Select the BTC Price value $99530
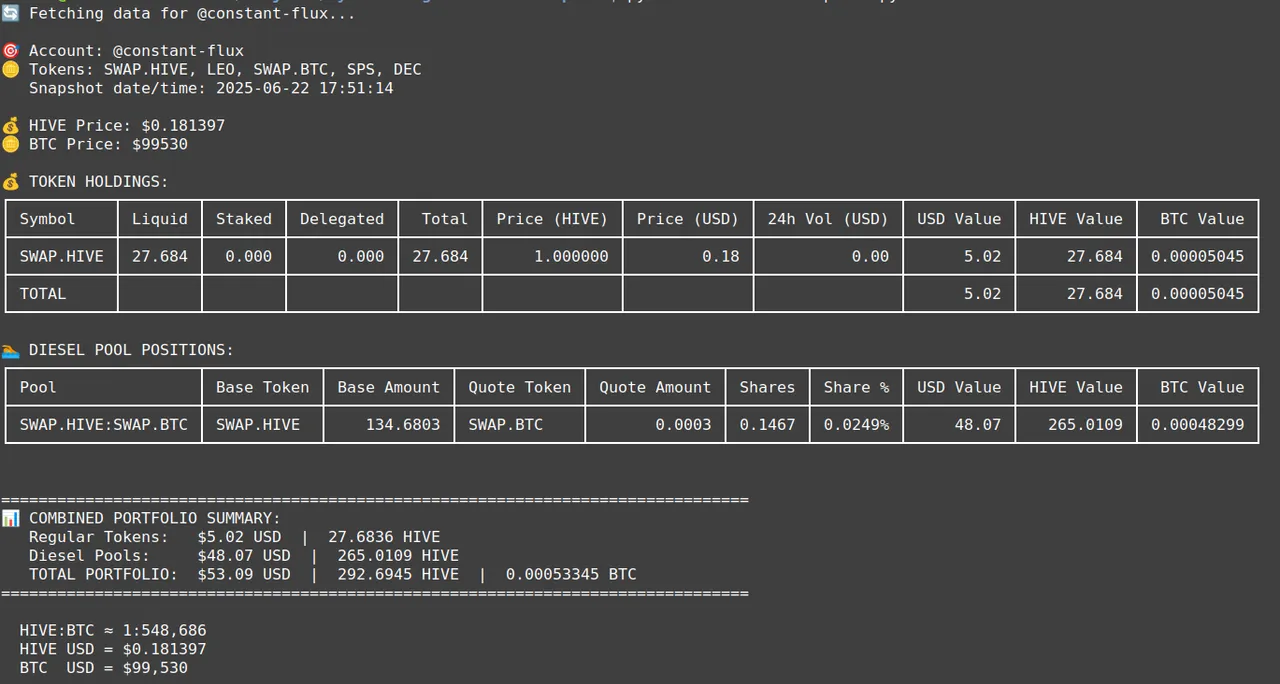The height and width of the screenshot is (684, 1280). tap(160, 144)
